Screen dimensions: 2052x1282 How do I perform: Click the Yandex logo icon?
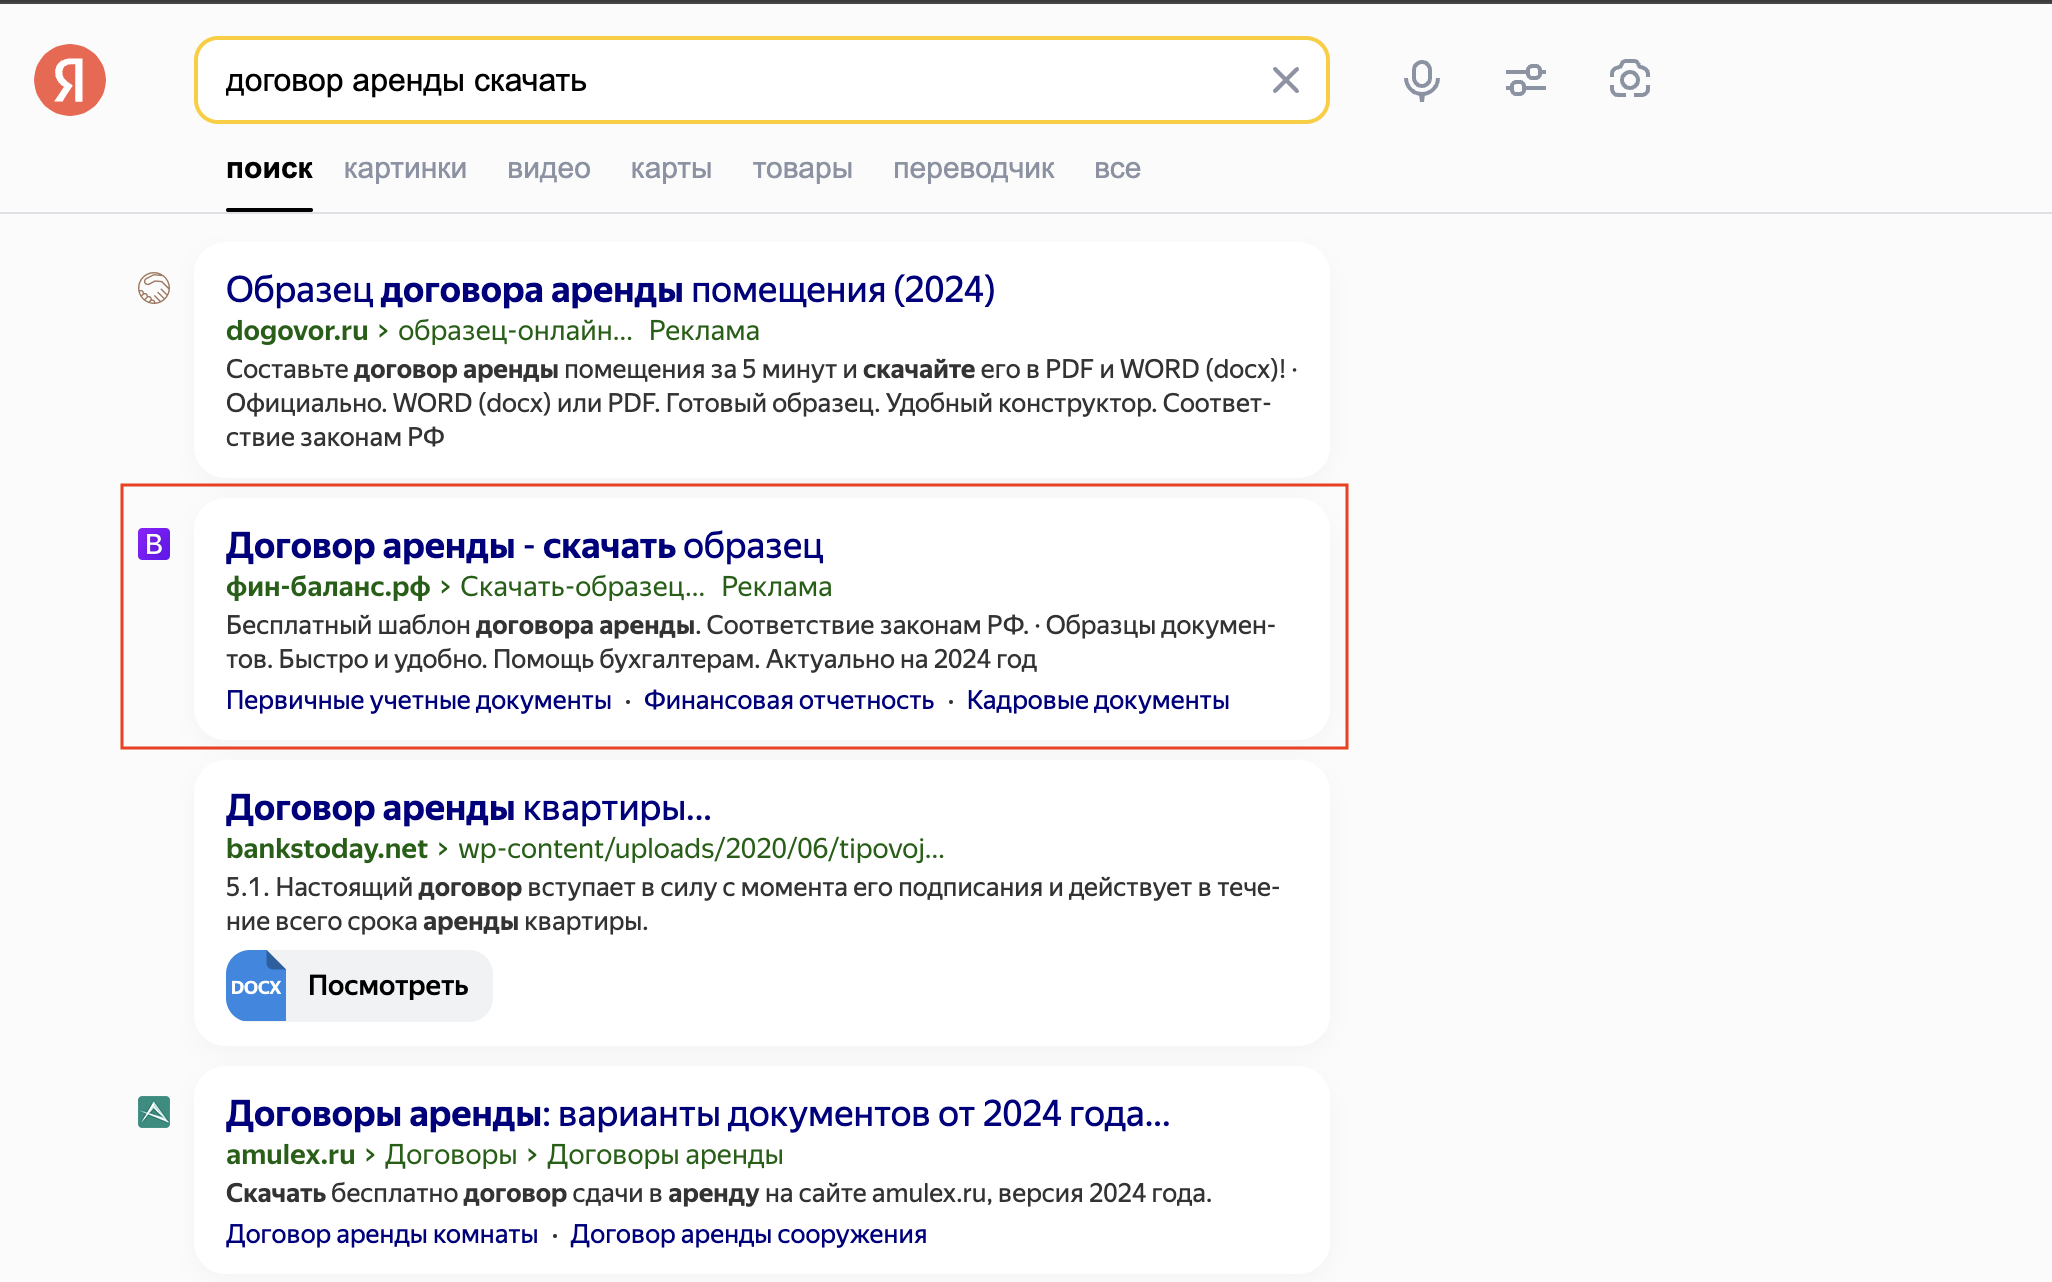click(70, 80)
